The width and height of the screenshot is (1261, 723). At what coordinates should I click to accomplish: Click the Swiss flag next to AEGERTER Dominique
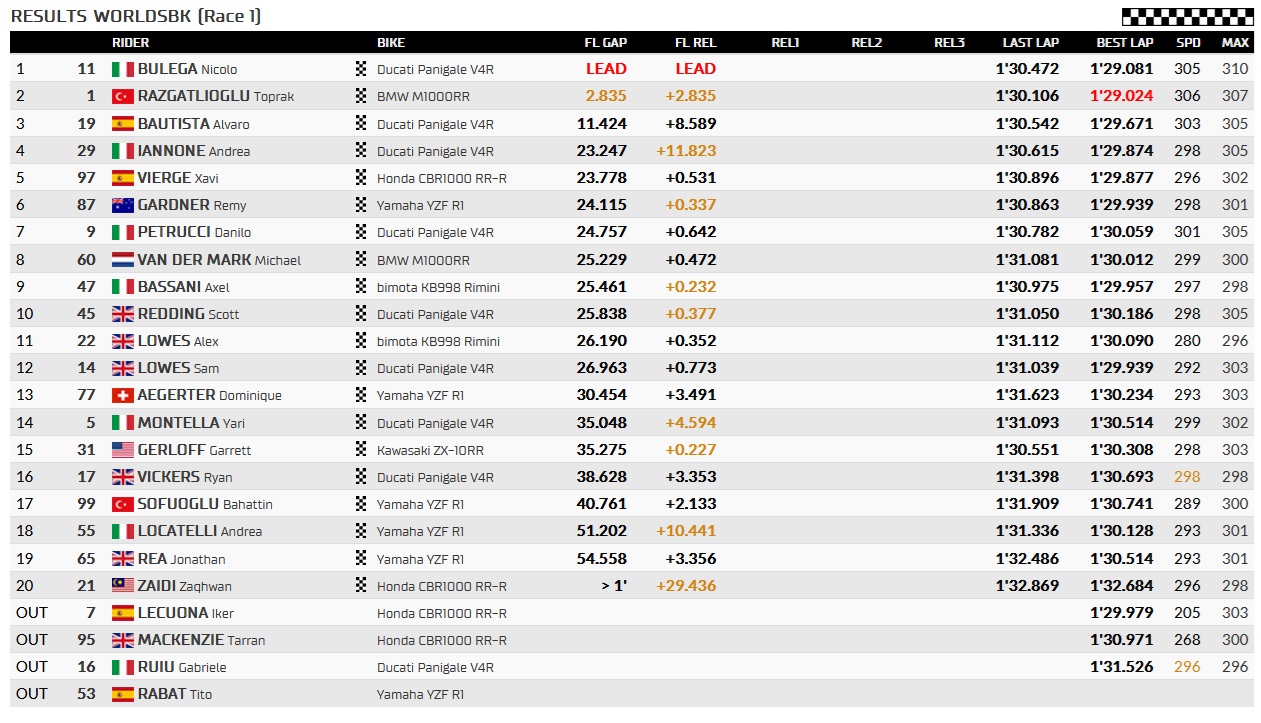click(x=122, y=395)
